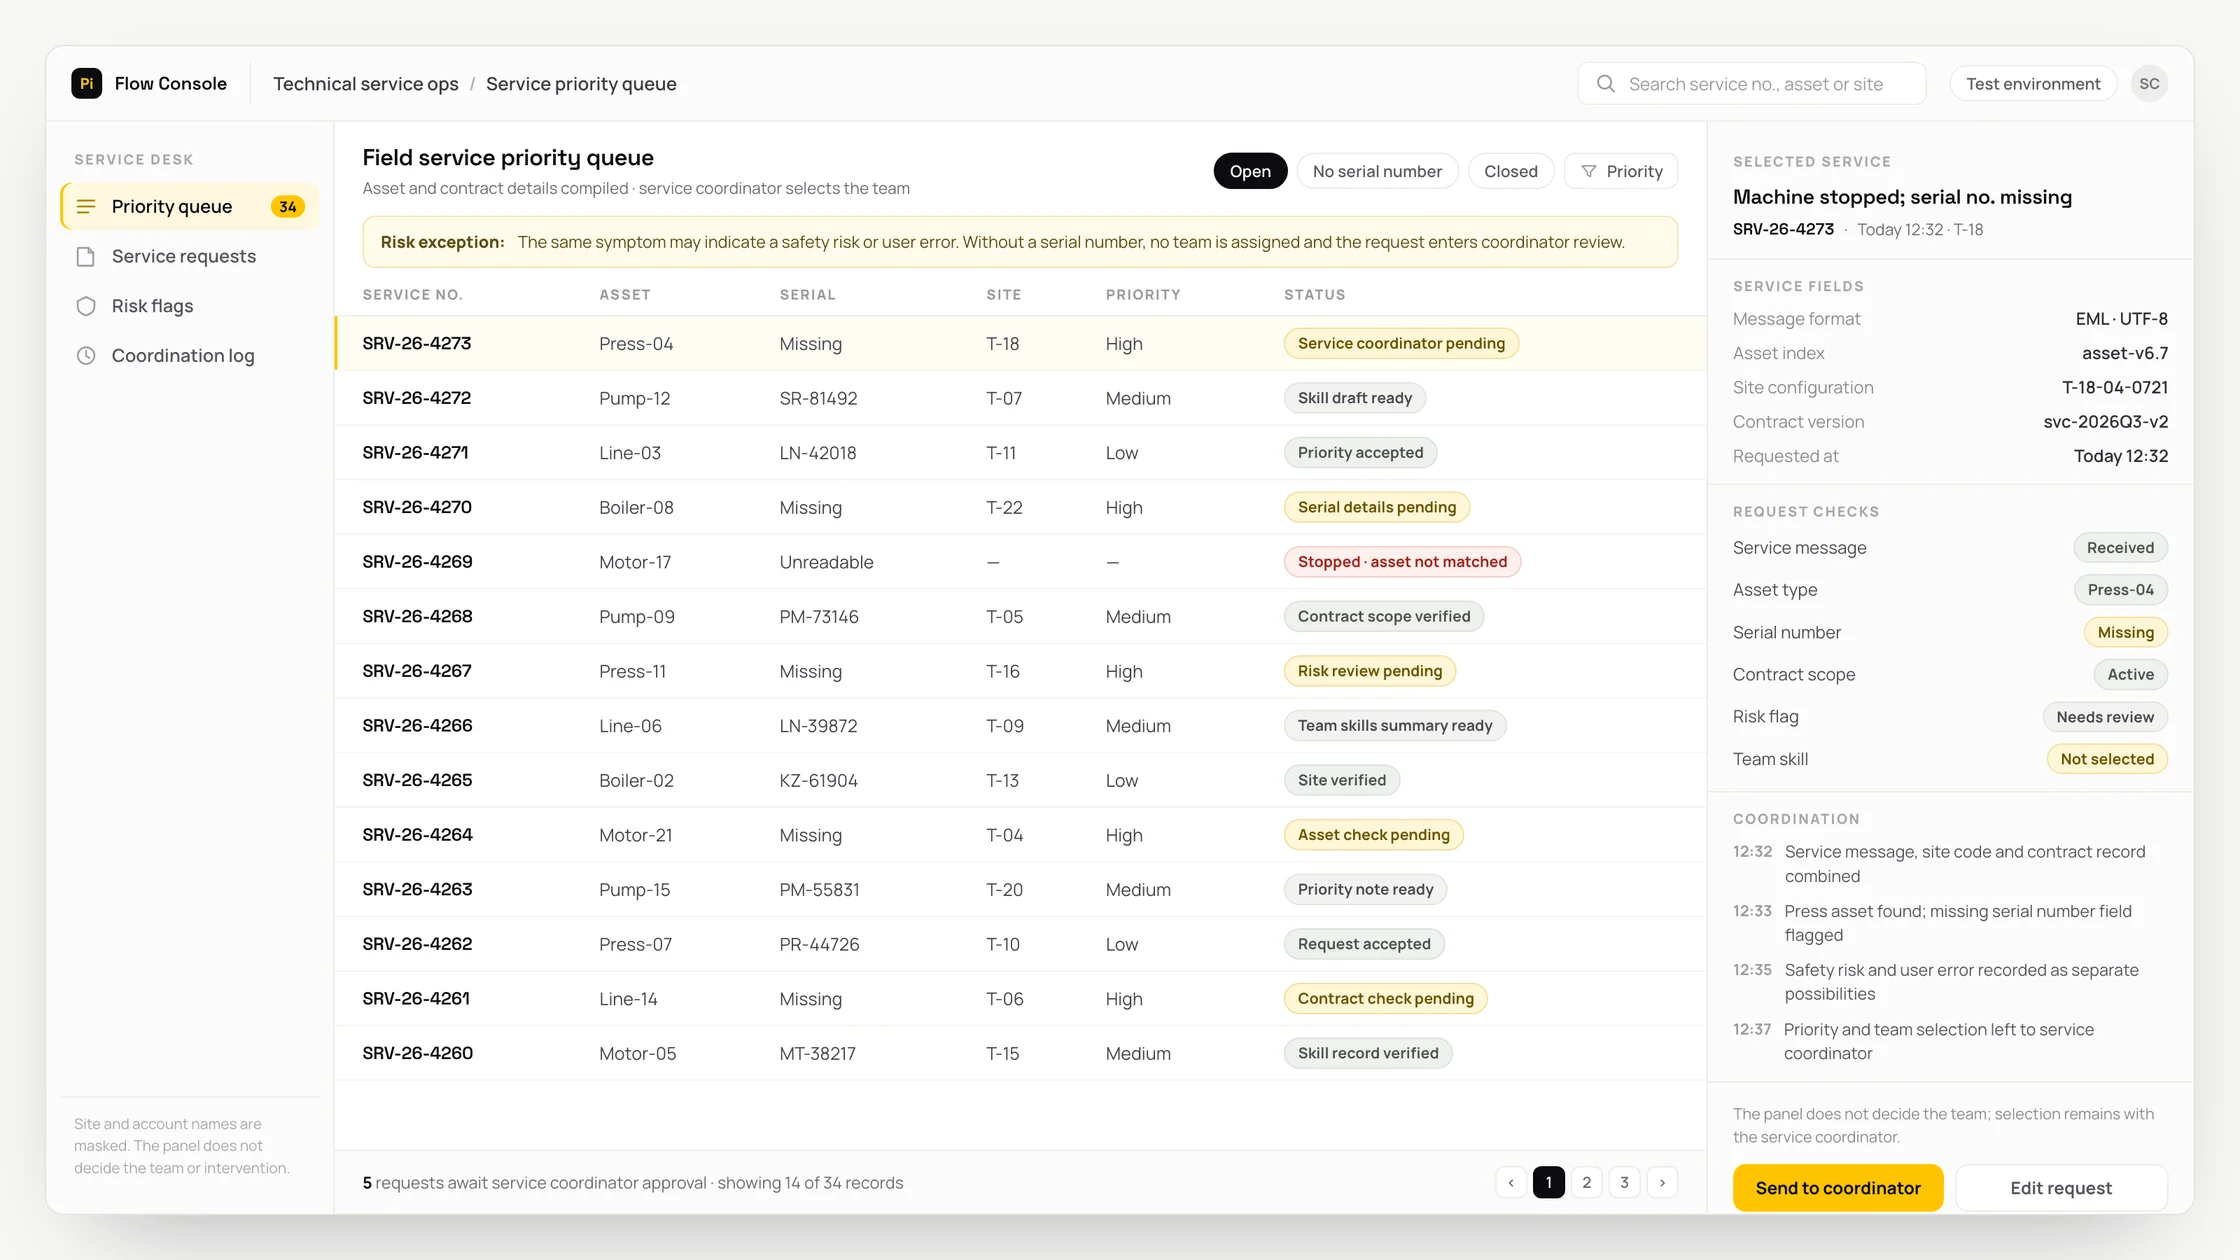Click Contract check pending status badge
The image size is (2240, 1260).
pos(1386,999)
